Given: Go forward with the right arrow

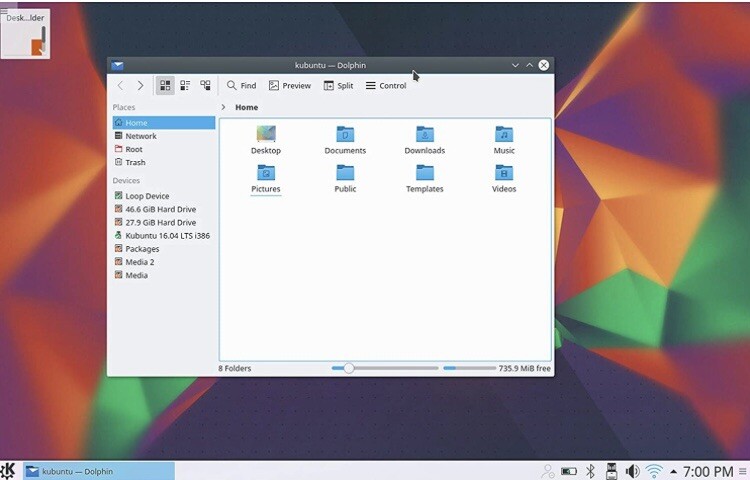Looking at the screenshot, I should tap(140, 86).
